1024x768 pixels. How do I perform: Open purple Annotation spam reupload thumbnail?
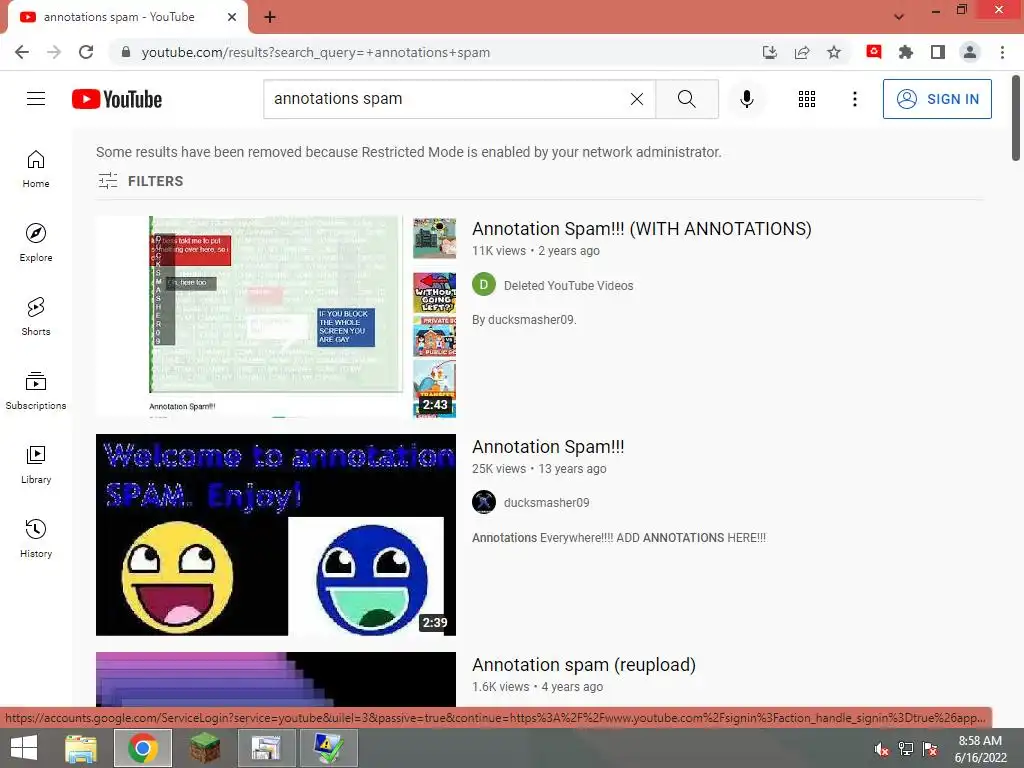pyautogui.click(x=276, y=679)
